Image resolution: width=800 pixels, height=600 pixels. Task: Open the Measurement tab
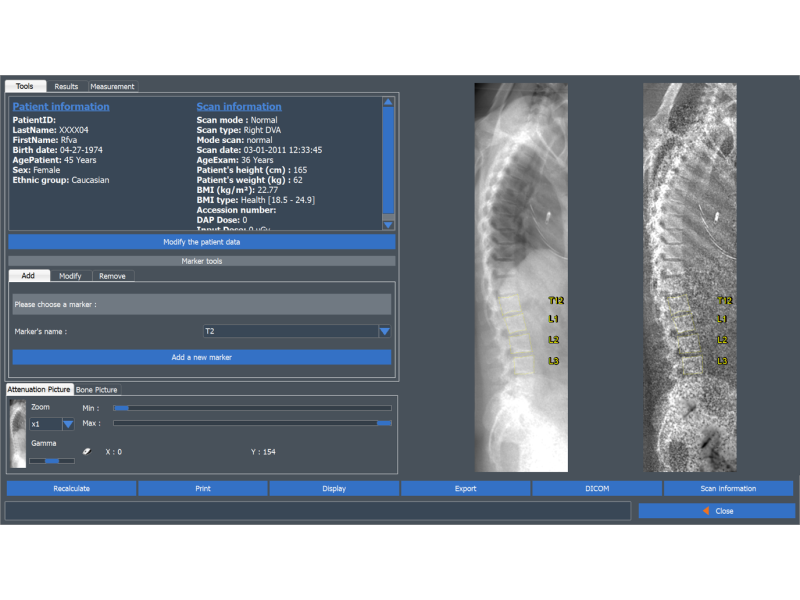click(x=112, y=87)
